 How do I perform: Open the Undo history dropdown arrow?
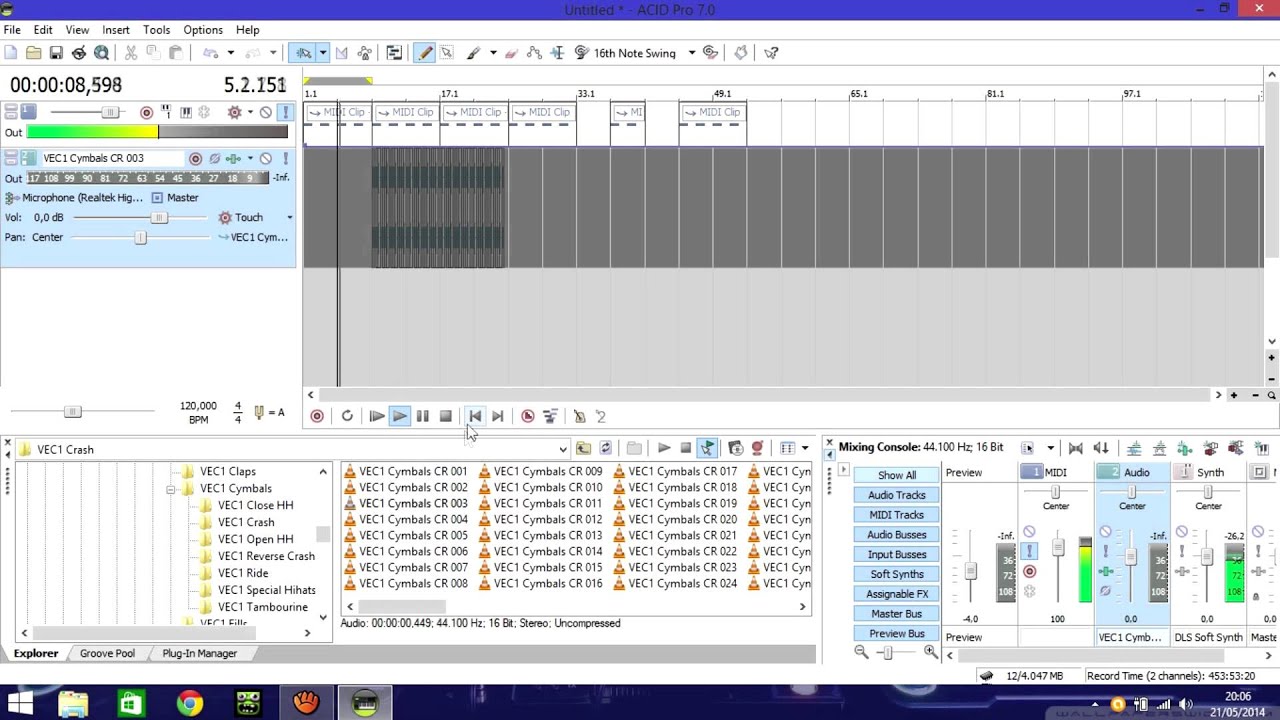(x=230, y=53)
